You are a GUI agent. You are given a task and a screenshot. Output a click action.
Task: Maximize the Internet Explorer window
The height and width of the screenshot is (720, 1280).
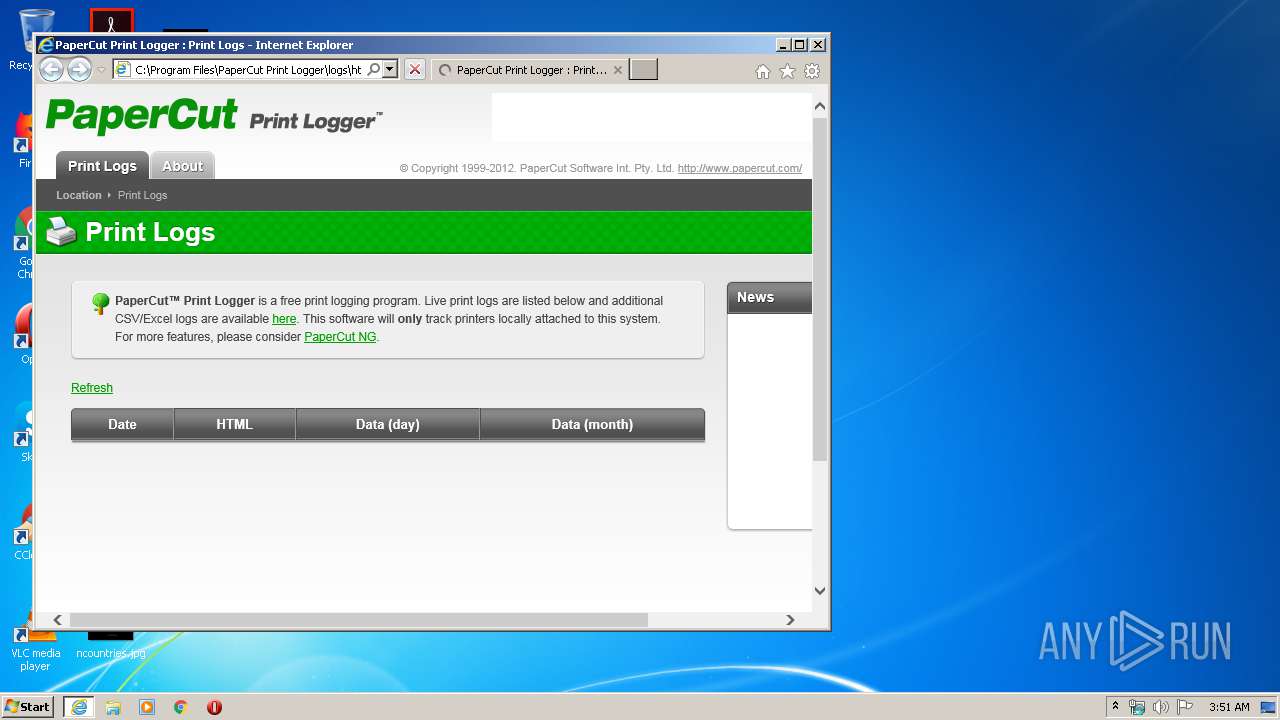coord(799,45)
